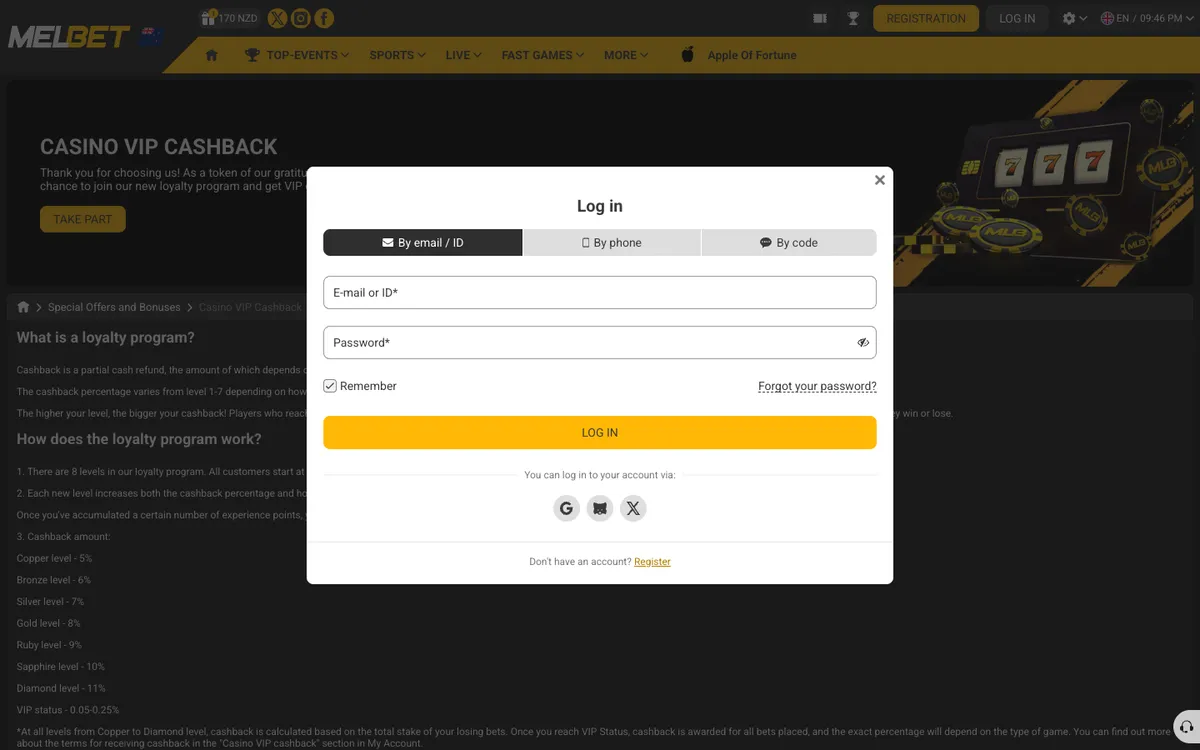Click "Sapphire level - 10%" text

click(x=60, y=667)
